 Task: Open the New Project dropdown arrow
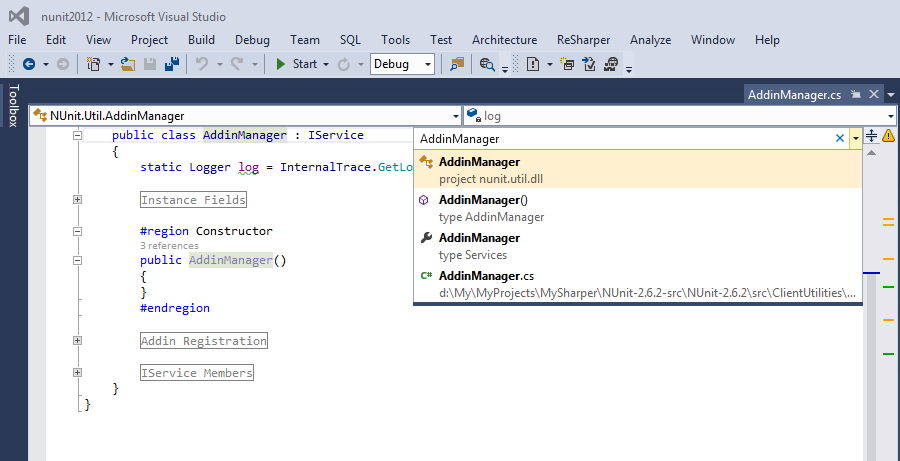111,64
